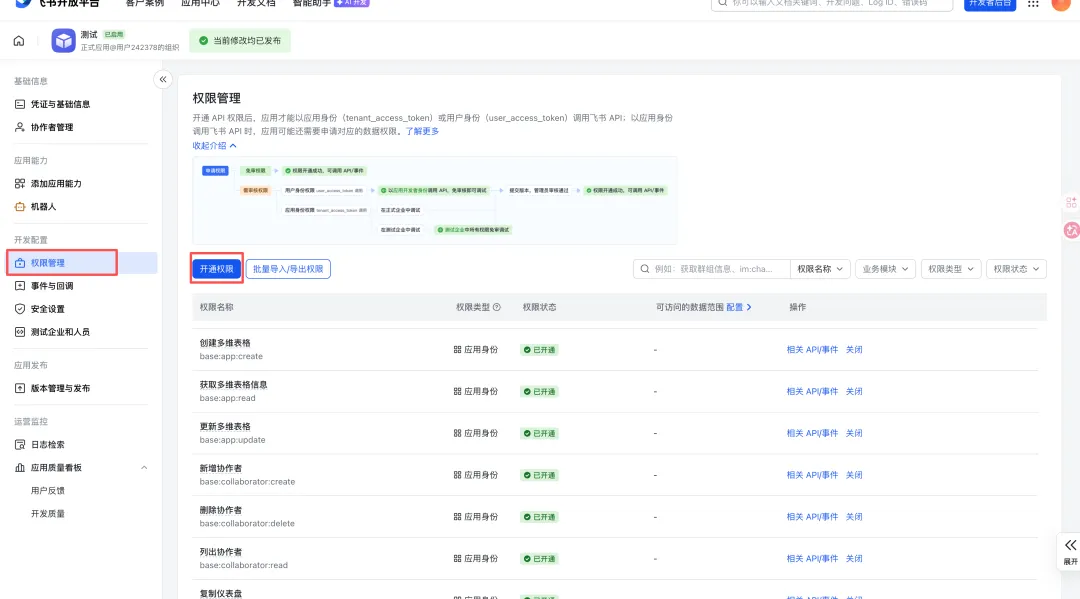The width and height of the screenshot is (1080, 599).
Task: Click 已开通 status of 更新多维表格
Action: click(539, 434)
